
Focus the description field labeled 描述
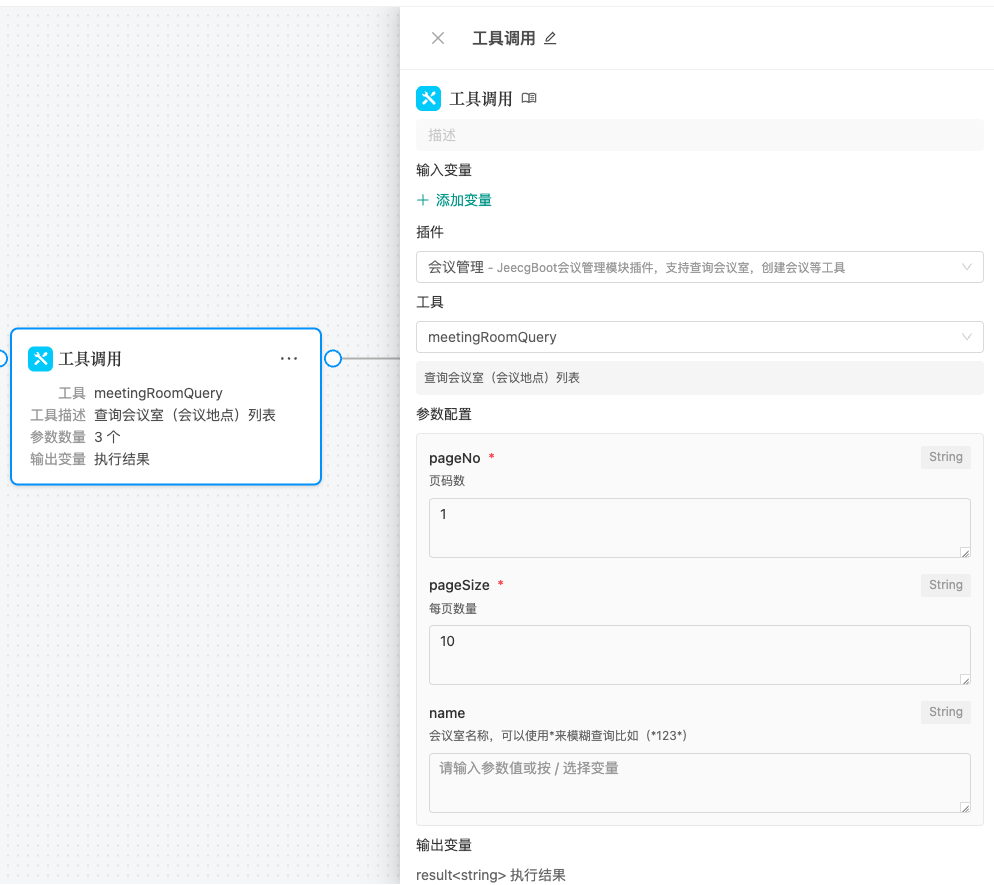(699, 135)
